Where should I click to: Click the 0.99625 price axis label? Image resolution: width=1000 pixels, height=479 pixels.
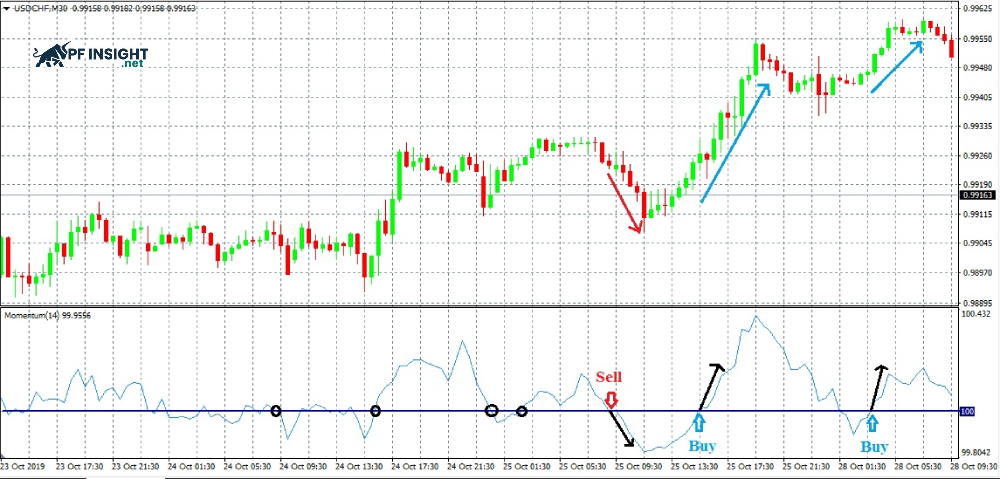pyautogui.click(x=976, y=8)
